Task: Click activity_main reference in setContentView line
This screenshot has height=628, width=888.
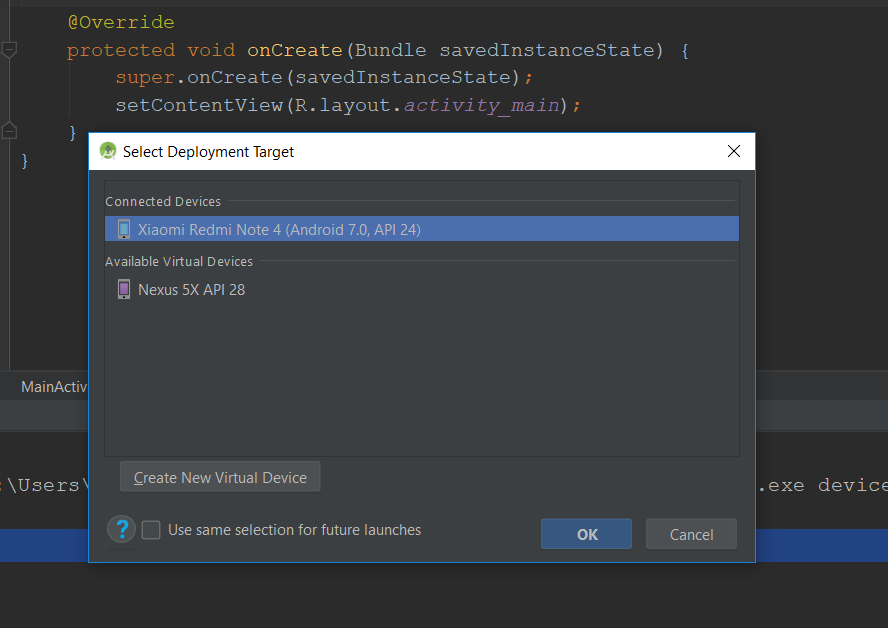Action: click(481, 105)
